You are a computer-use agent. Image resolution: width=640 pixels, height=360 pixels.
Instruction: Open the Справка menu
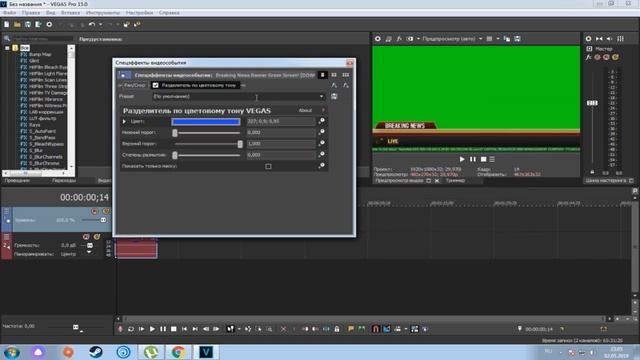click(x=169, y=13)
